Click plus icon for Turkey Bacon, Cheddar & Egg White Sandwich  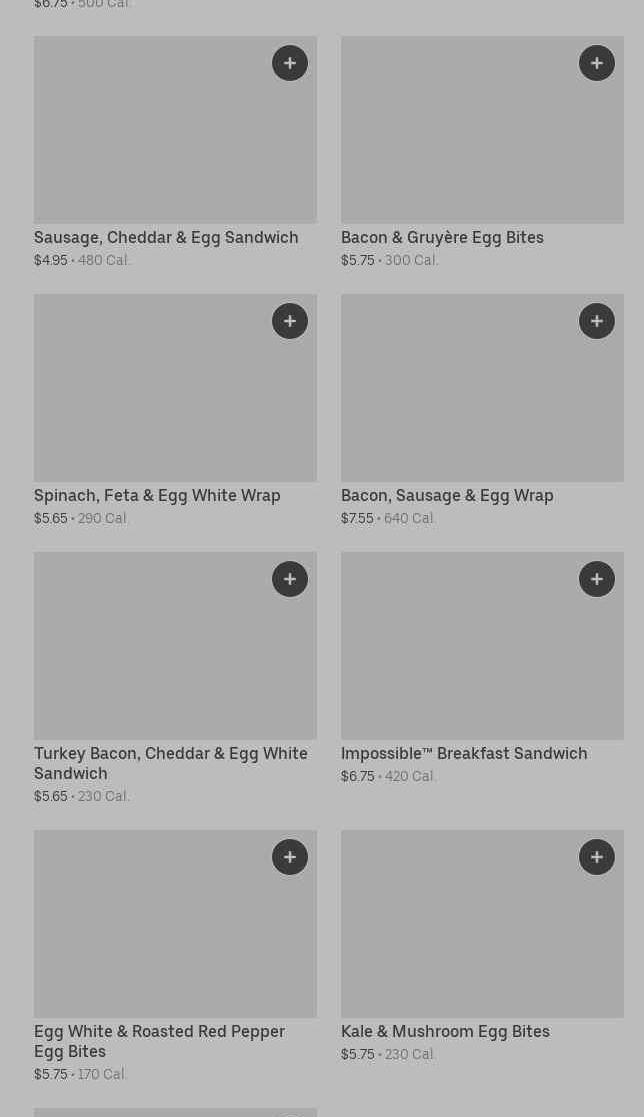[290, 579]
